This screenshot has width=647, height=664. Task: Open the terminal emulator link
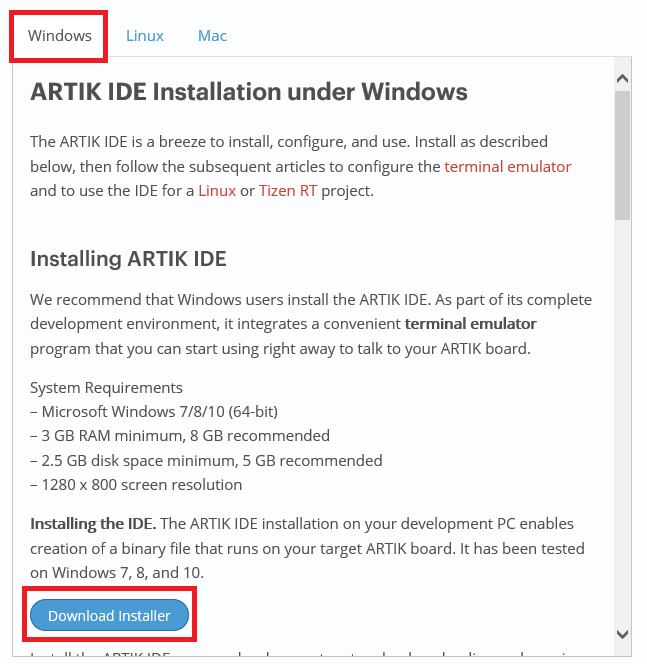coord(508,166)
